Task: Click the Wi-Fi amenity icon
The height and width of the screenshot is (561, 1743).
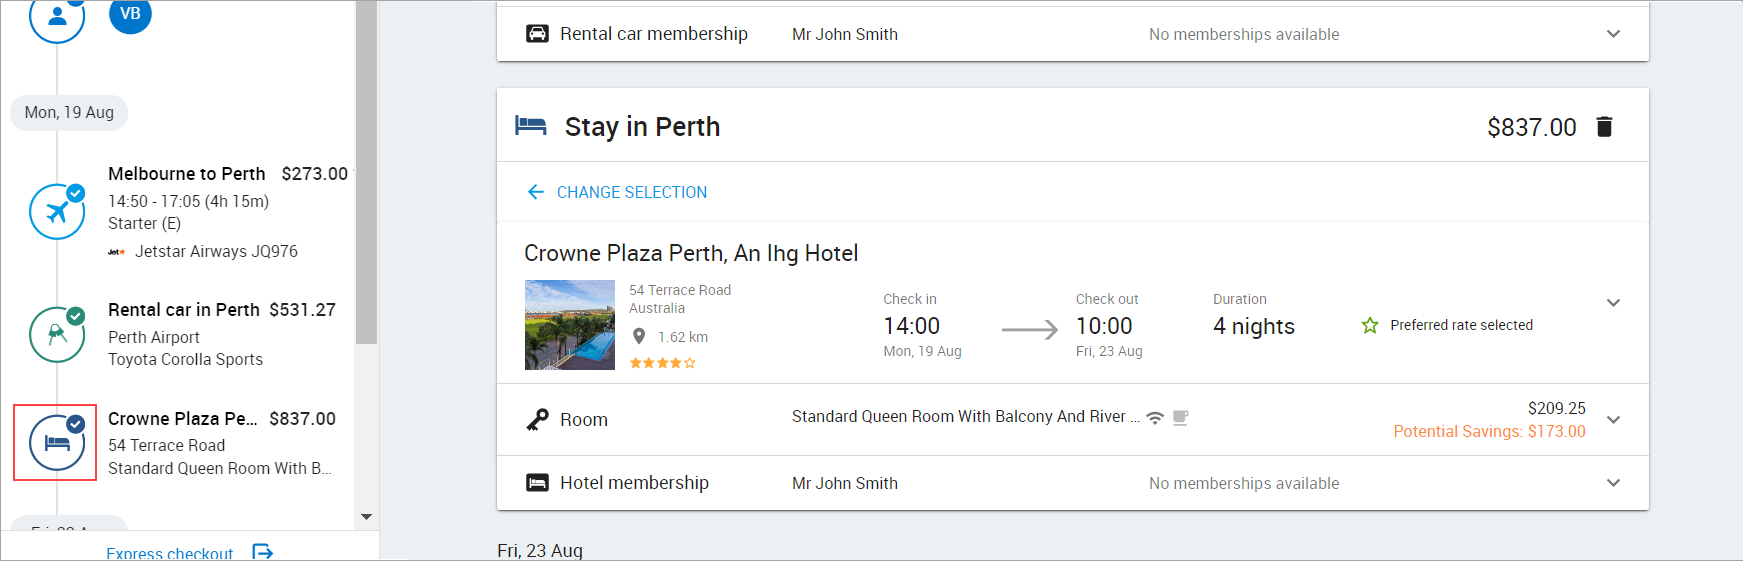Action: [x=1155, y=418]
